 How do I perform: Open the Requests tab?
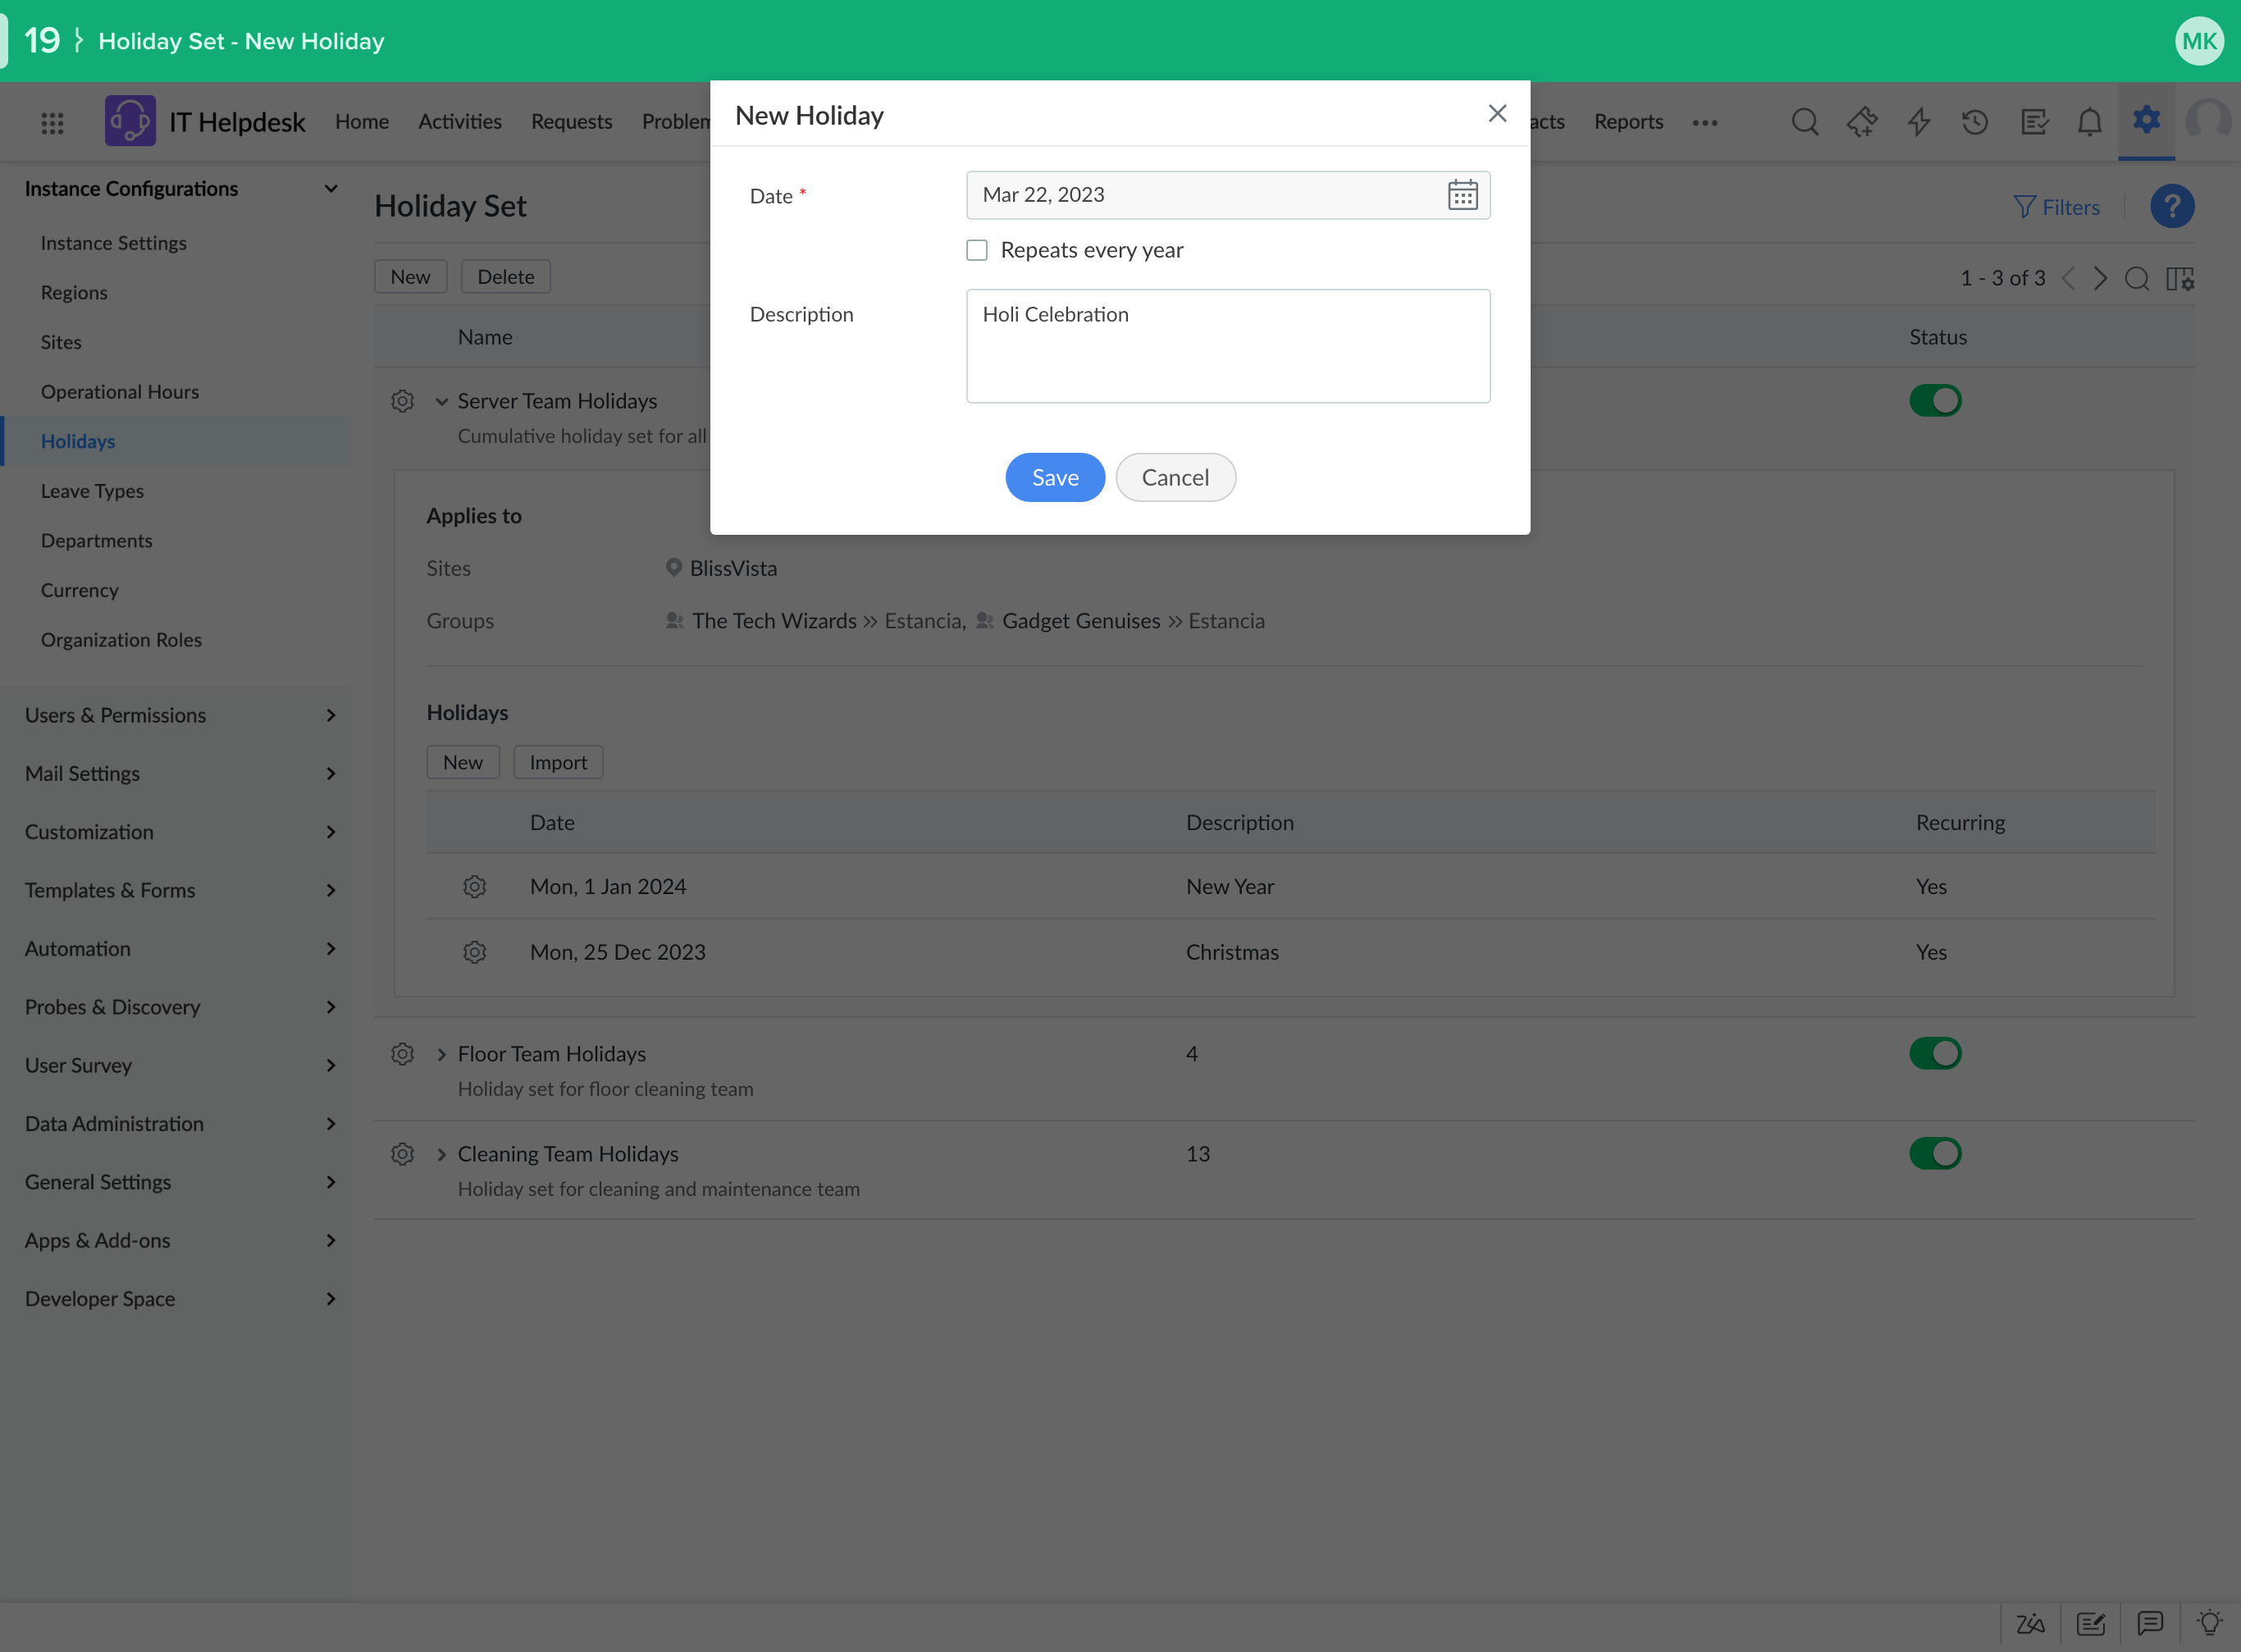pyautogui.click(x=571, y=122)
